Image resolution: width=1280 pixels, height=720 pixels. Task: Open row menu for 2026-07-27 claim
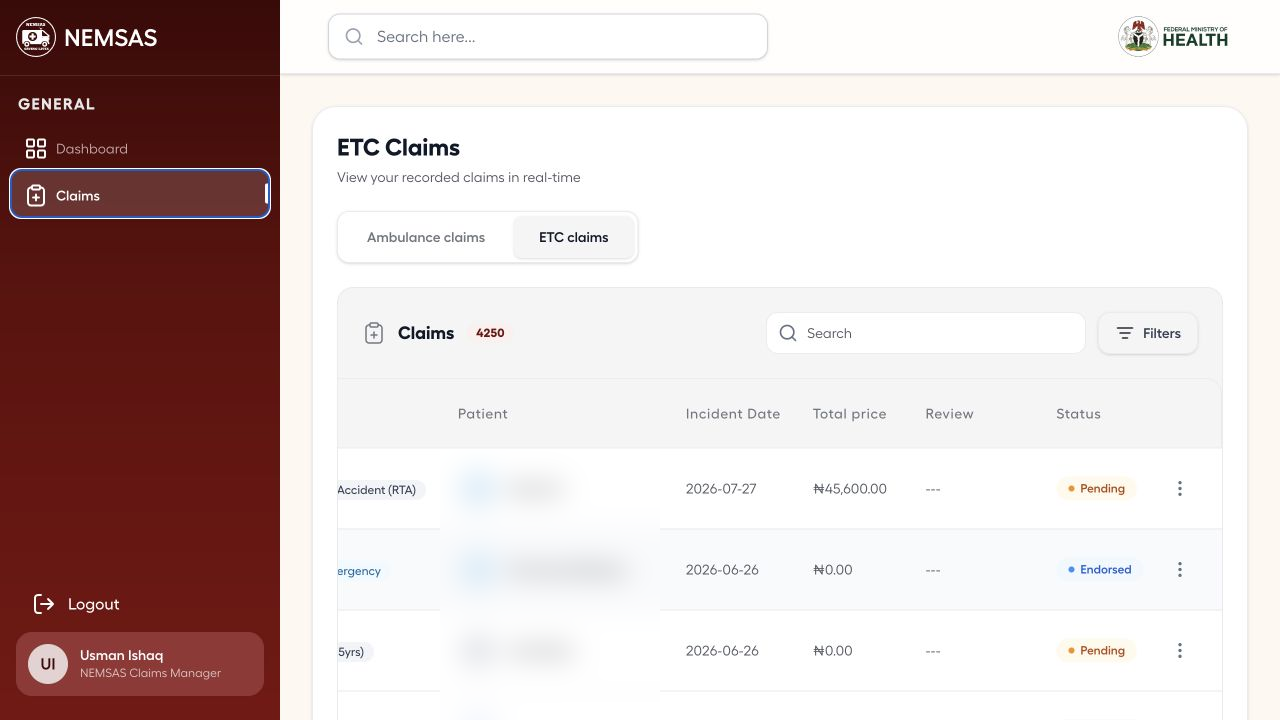pos(1180,489)
